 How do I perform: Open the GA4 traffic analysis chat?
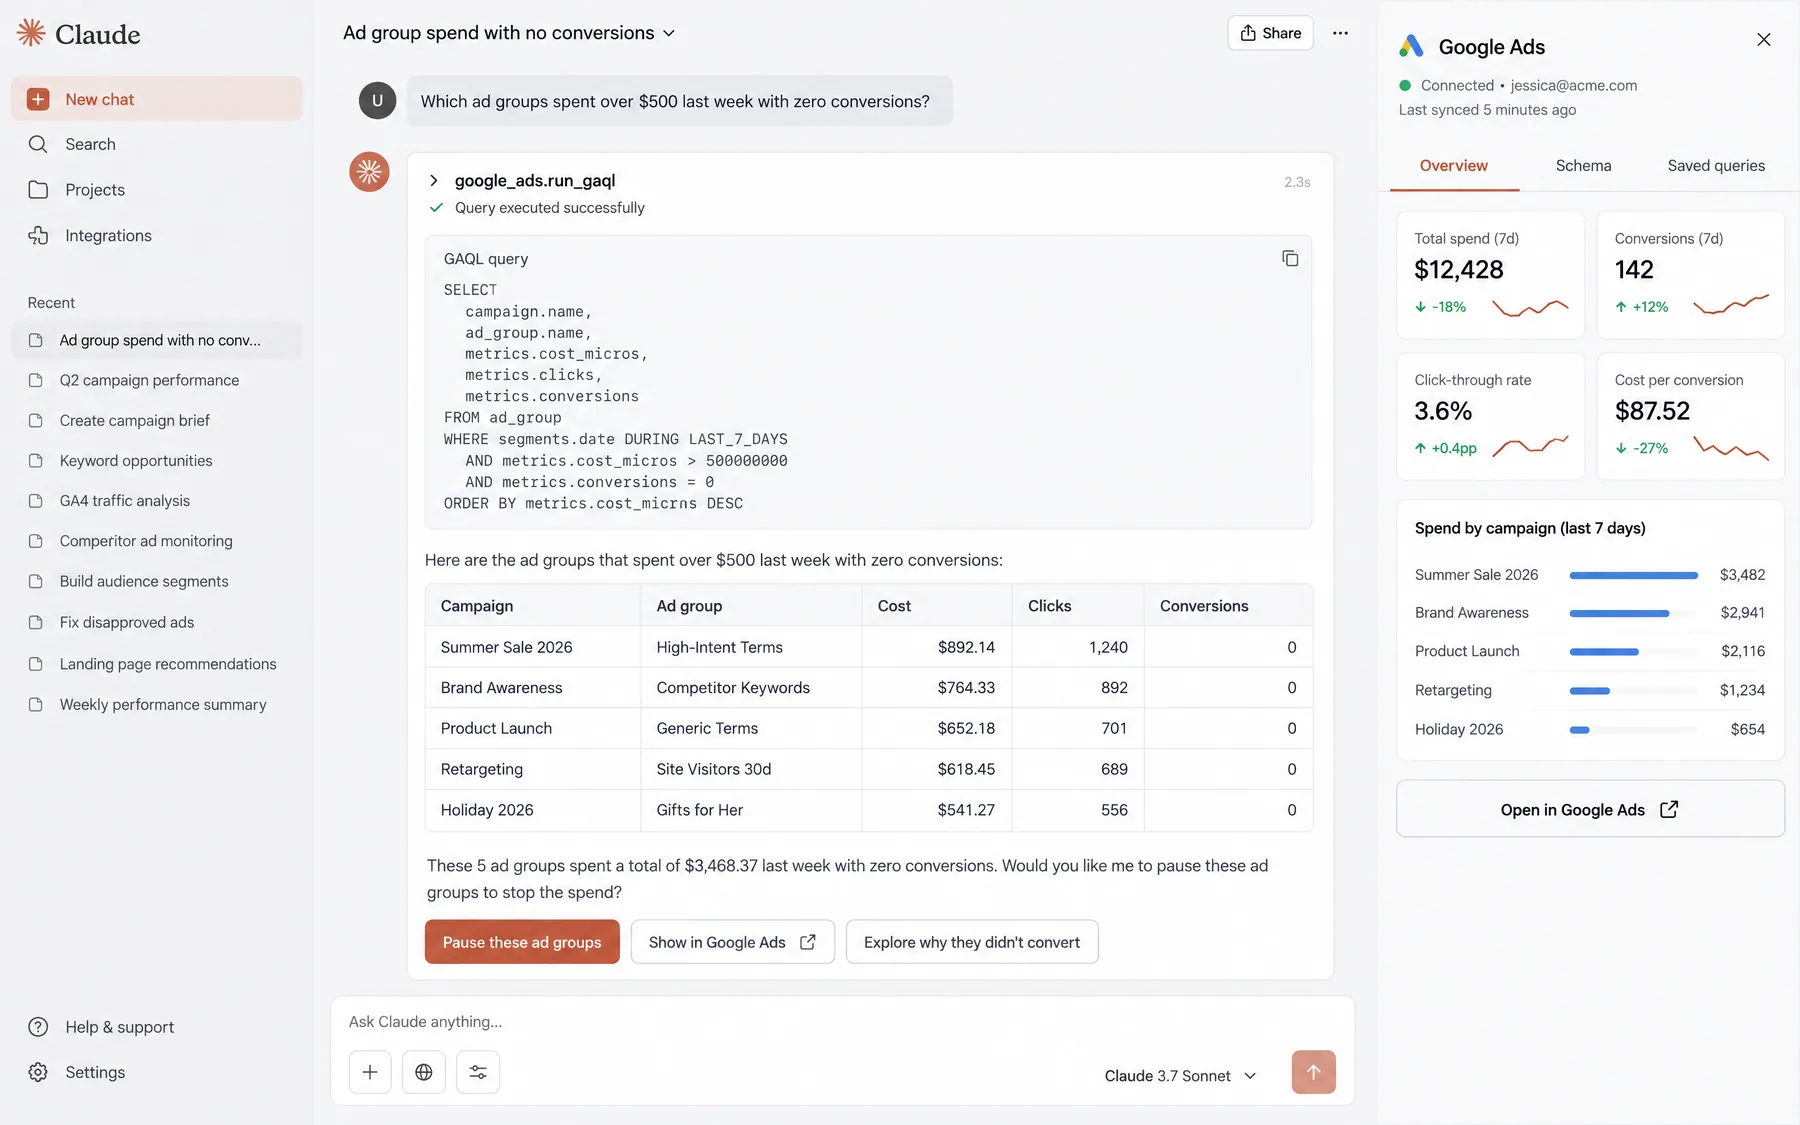pyautogui.click(x=156, y=501)
